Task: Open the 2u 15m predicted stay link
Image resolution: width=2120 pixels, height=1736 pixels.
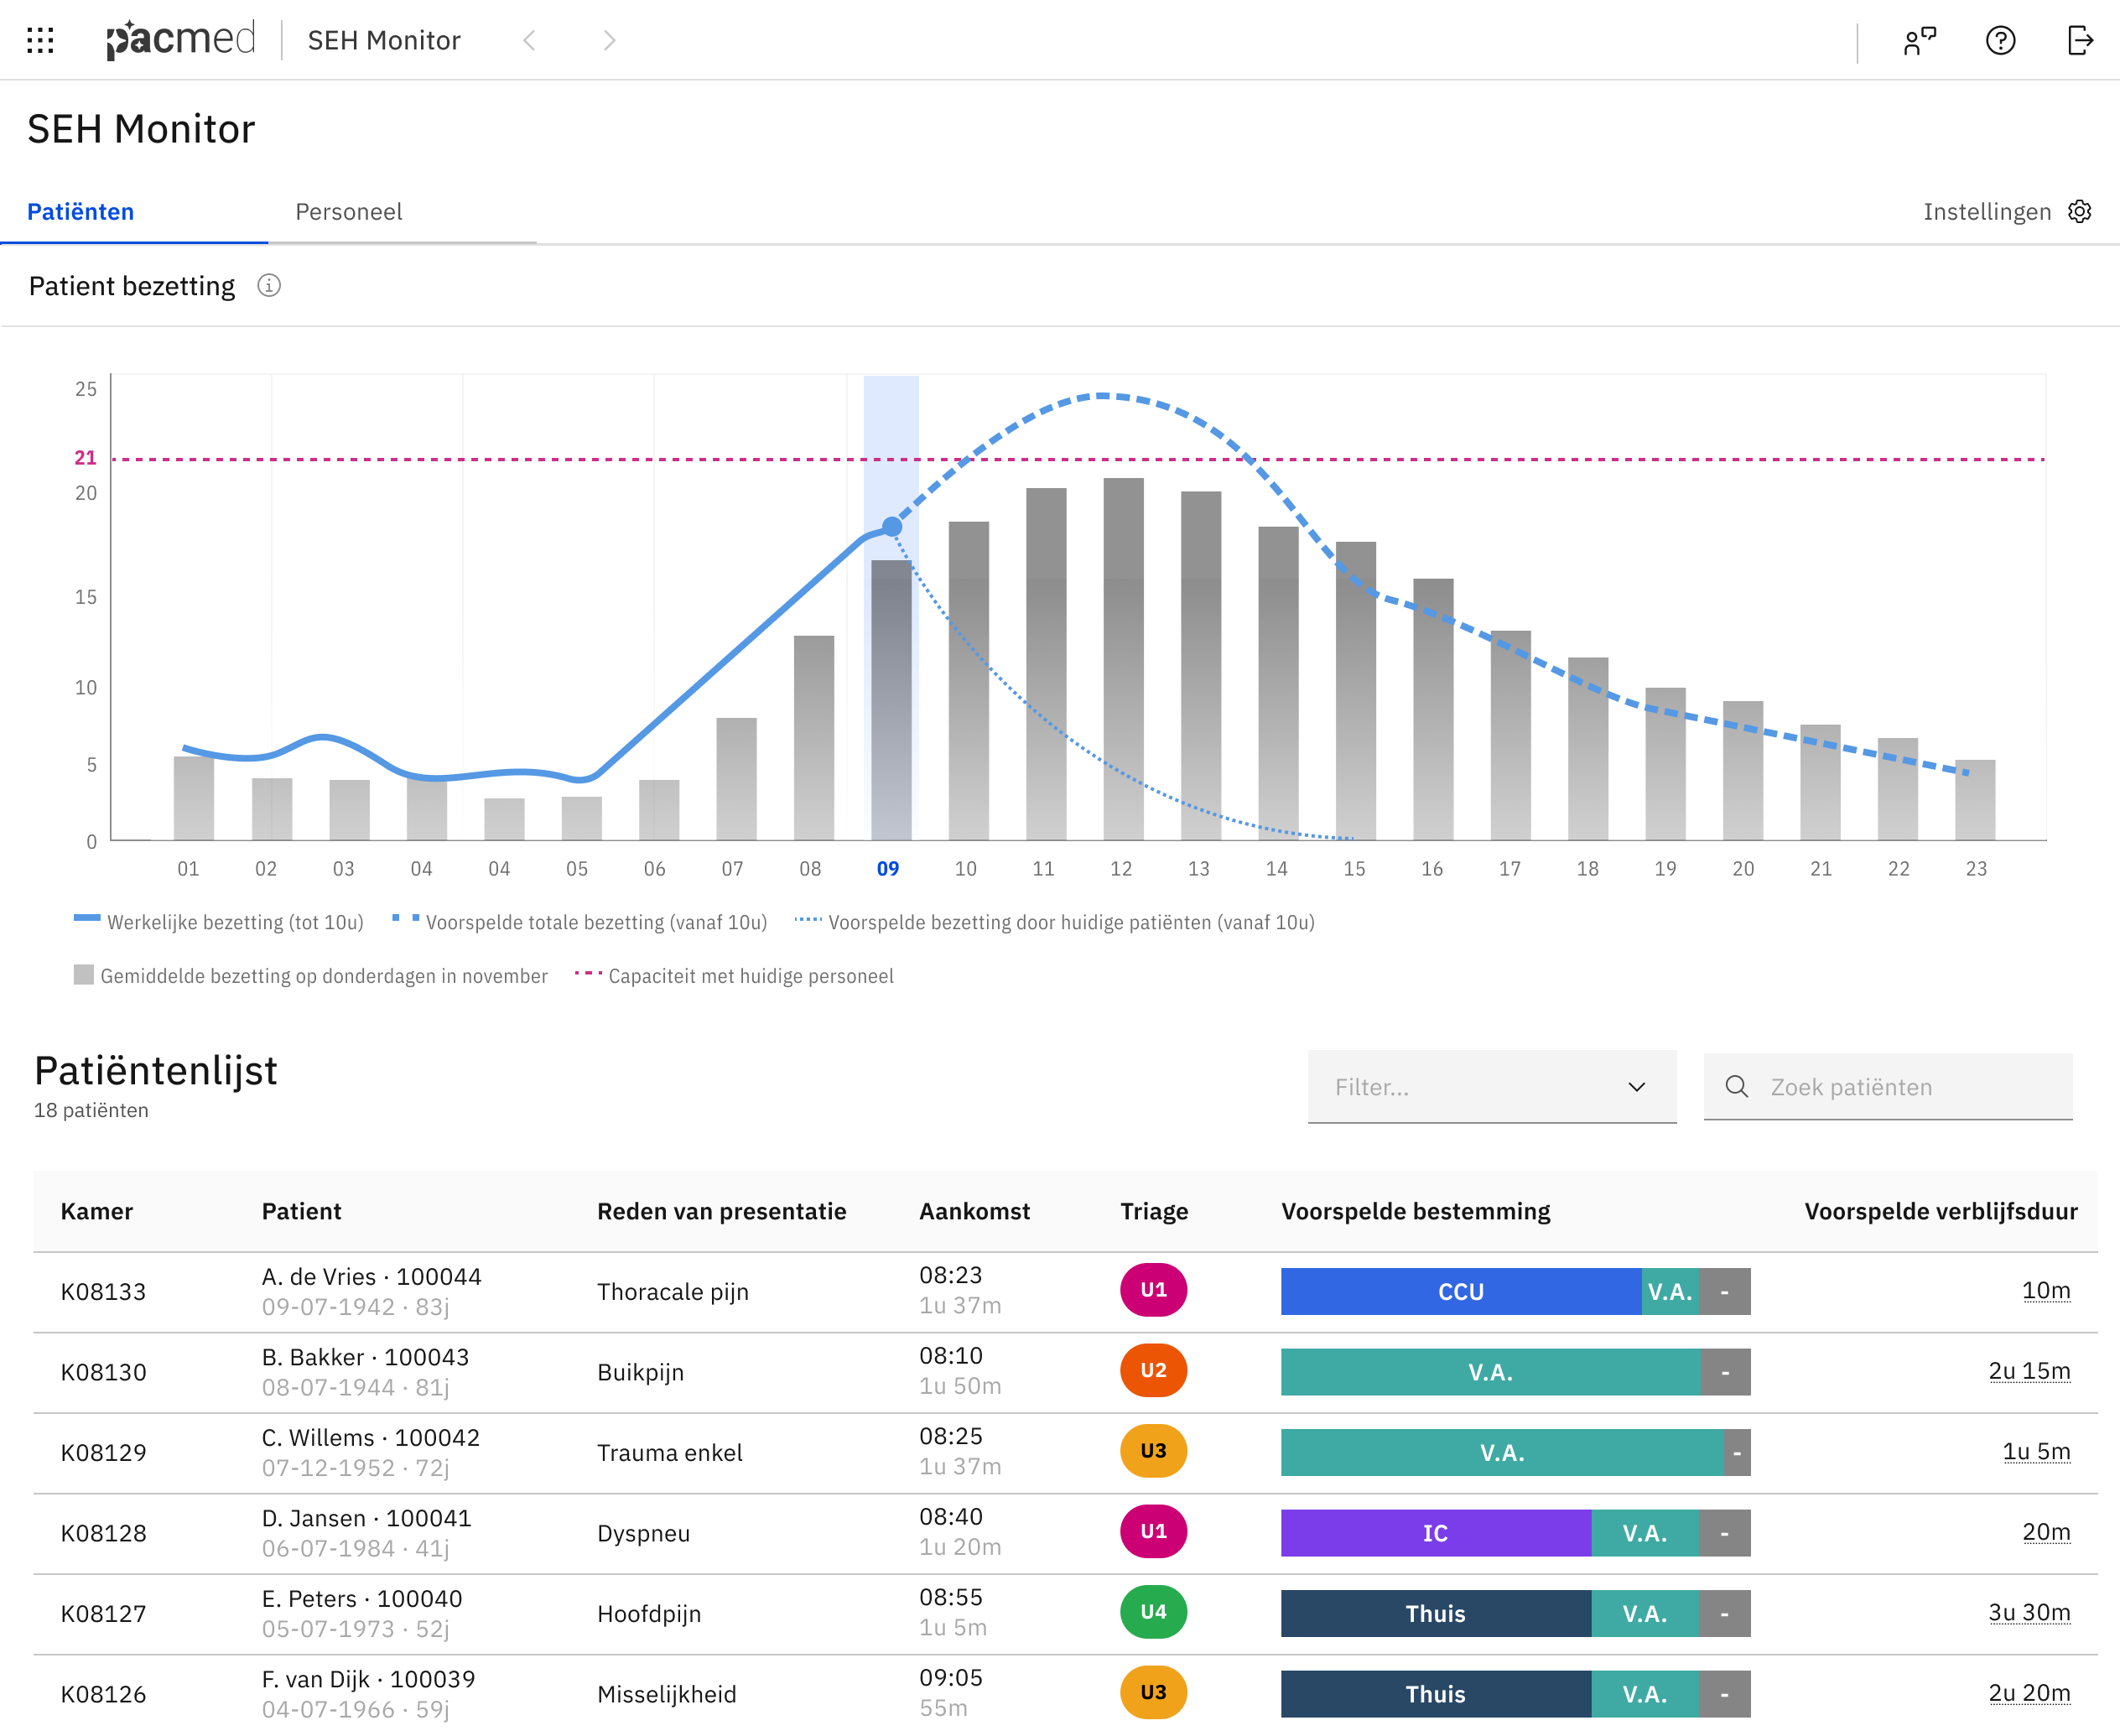Action: (x=2029, y=1371)
